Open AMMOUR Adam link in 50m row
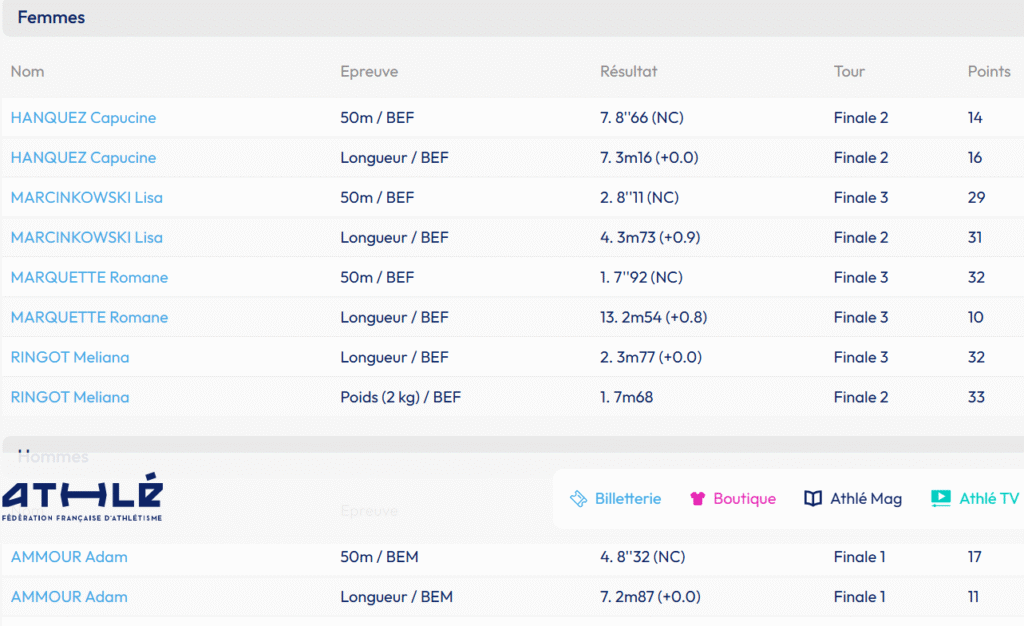This screenshot has height=626, width=1024. coord(69,557)
